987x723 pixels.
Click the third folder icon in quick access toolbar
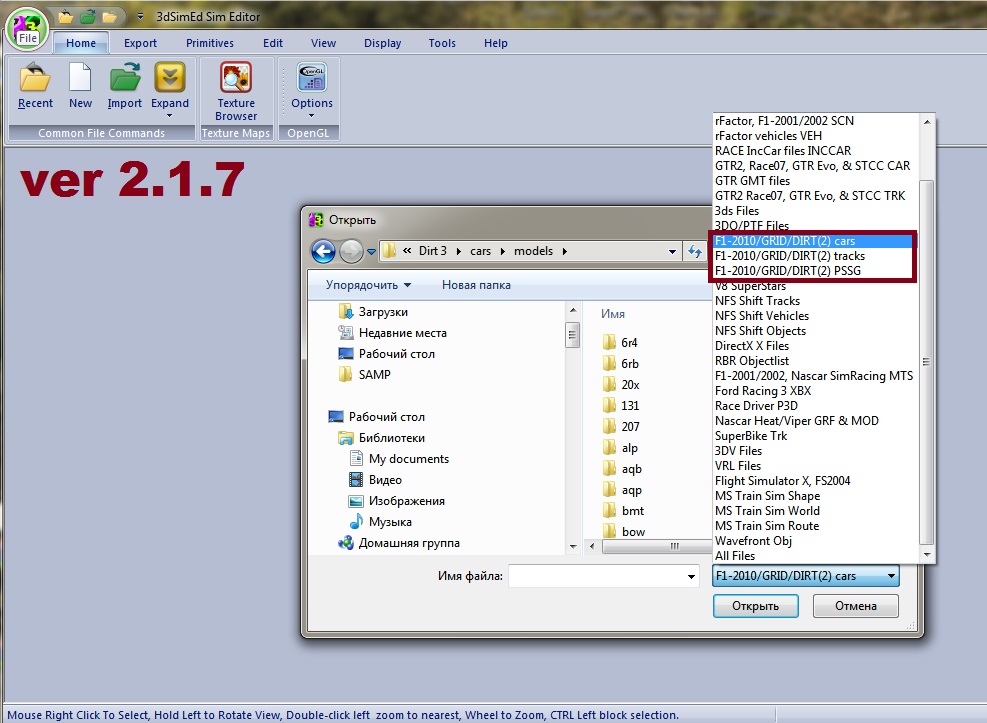pos(110,17)
